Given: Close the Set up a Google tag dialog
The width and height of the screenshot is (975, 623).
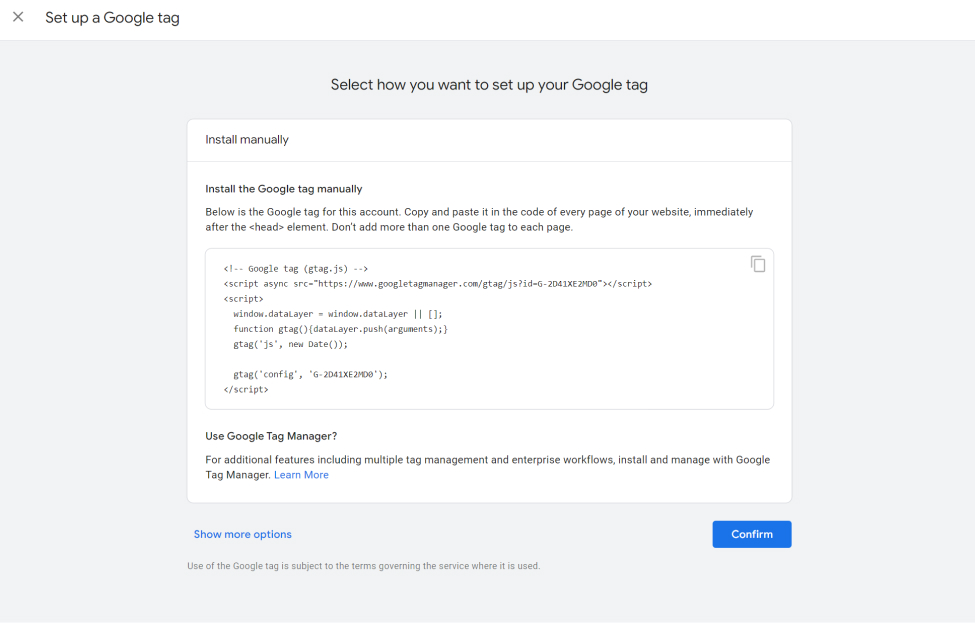Looking at the screenshot, I should coord(18,17).
